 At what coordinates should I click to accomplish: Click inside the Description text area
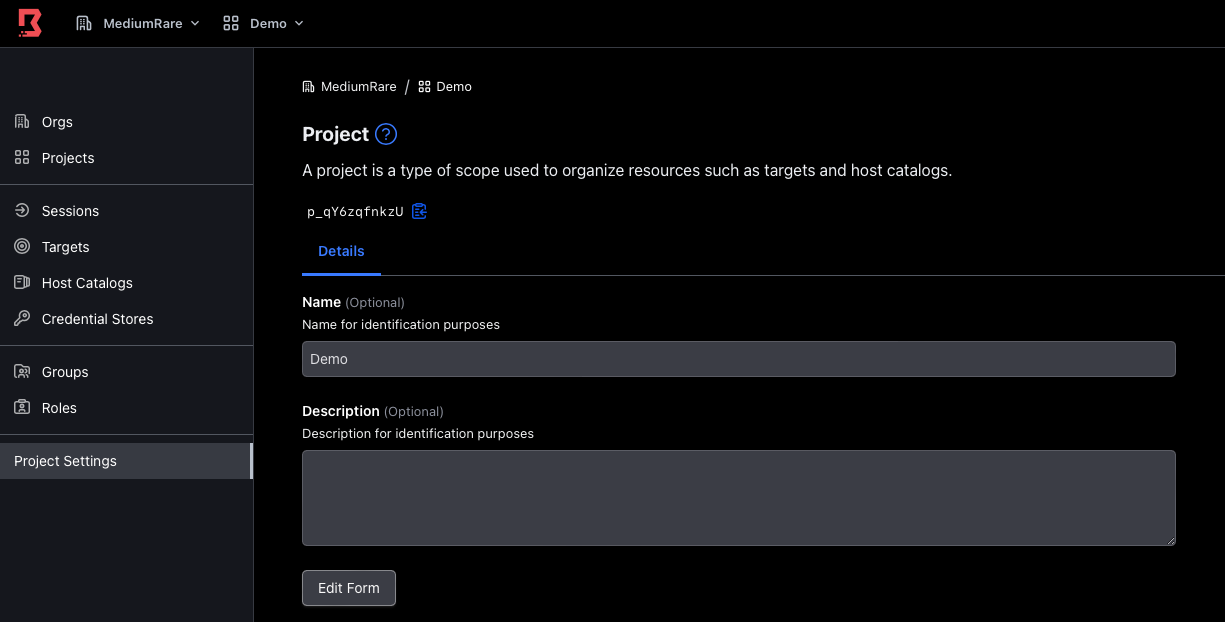click(x=738, y=497)
